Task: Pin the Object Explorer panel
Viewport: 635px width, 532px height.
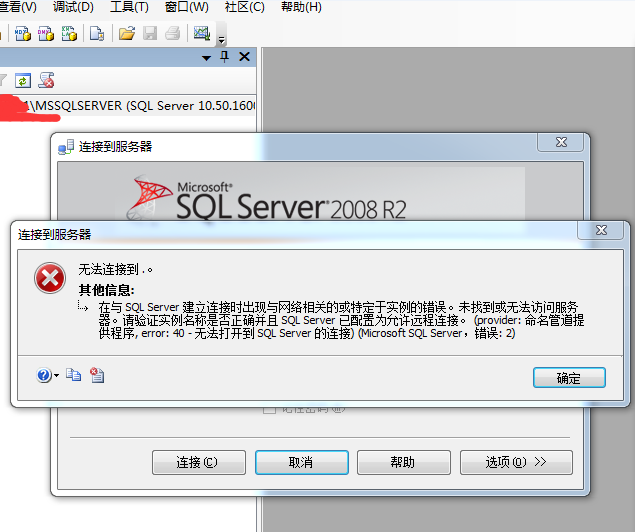Action: (x=224, y=57)
